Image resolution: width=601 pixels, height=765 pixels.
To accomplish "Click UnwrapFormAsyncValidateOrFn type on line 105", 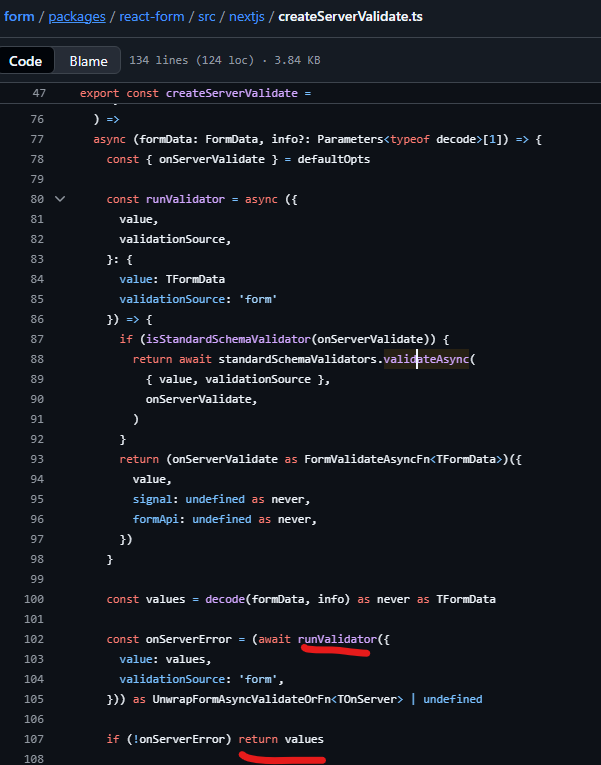I will click(241, 699).
